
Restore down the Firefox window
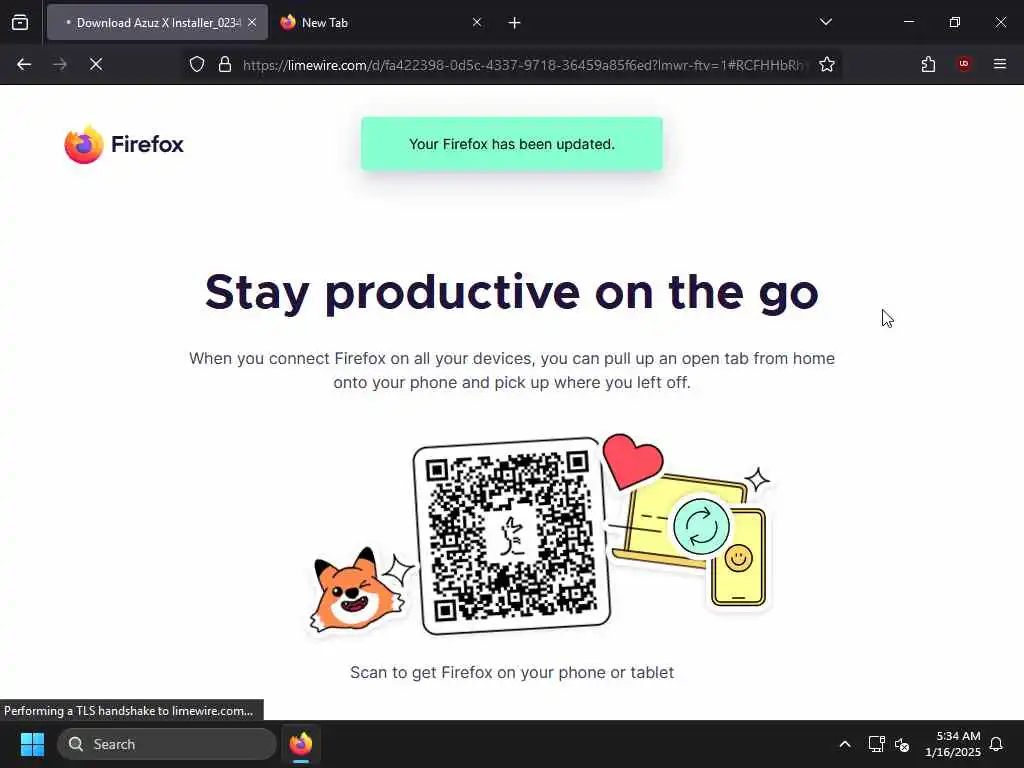[954, 22]
